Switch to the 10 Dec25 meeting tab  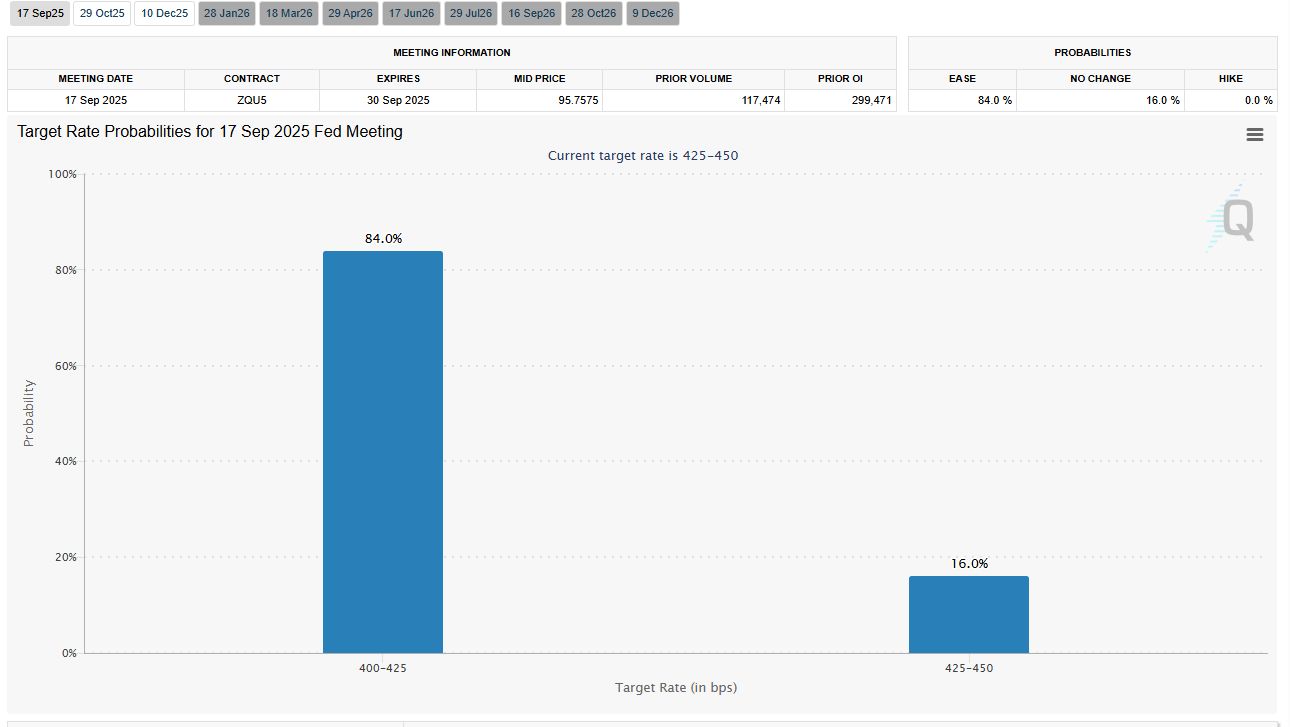click(x=165, y=14)
